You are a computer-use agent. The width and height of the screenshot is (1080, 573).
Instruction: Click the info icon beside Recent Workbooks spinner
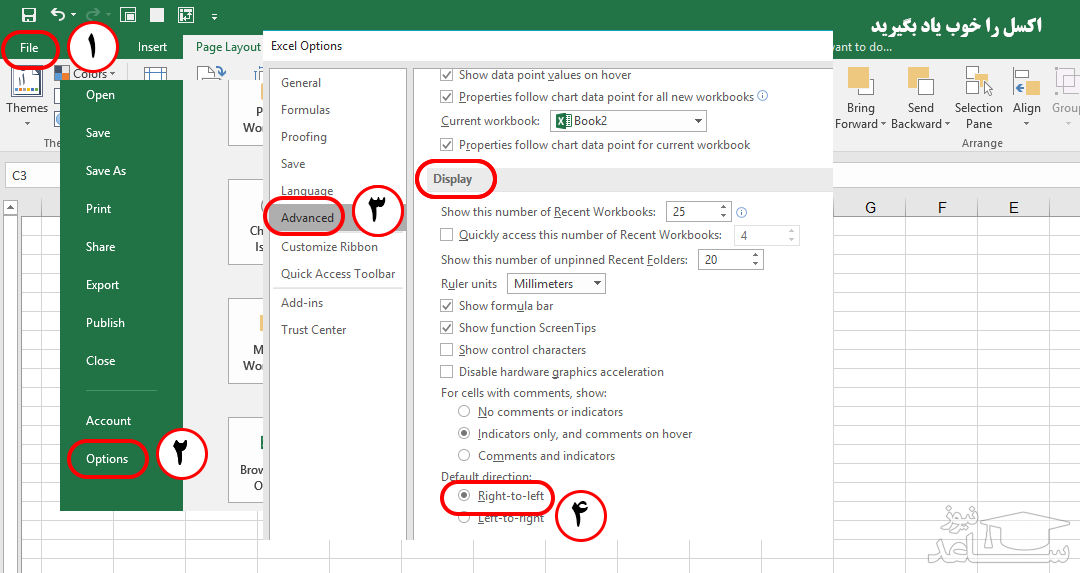tap(741, 212)
